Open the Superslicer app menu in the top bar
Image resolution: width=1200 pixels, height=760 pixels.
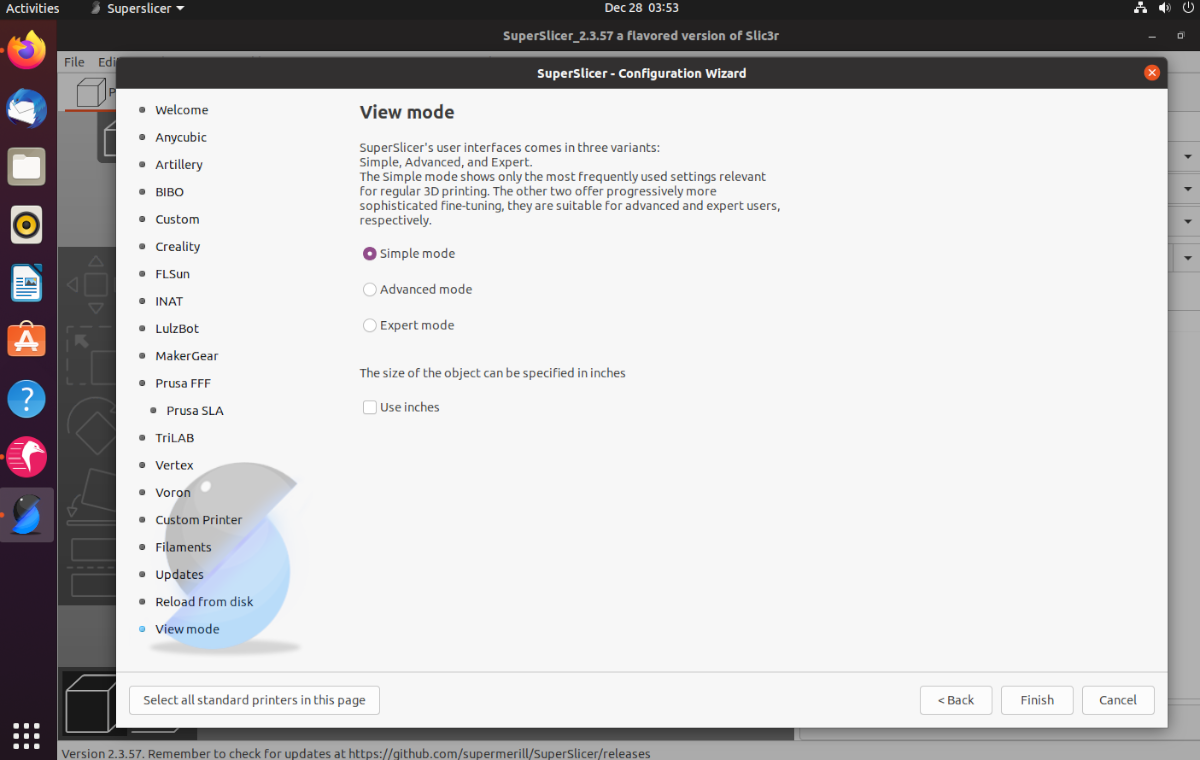tap(137, 8)
